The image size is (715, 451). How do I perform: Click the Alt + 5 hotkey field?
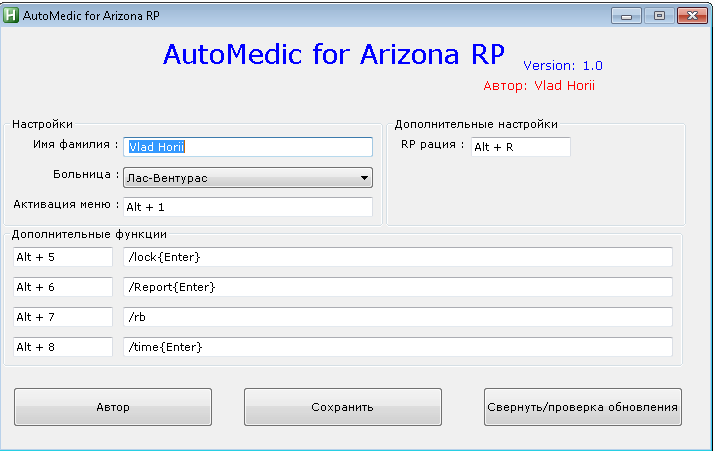point(62,257)
